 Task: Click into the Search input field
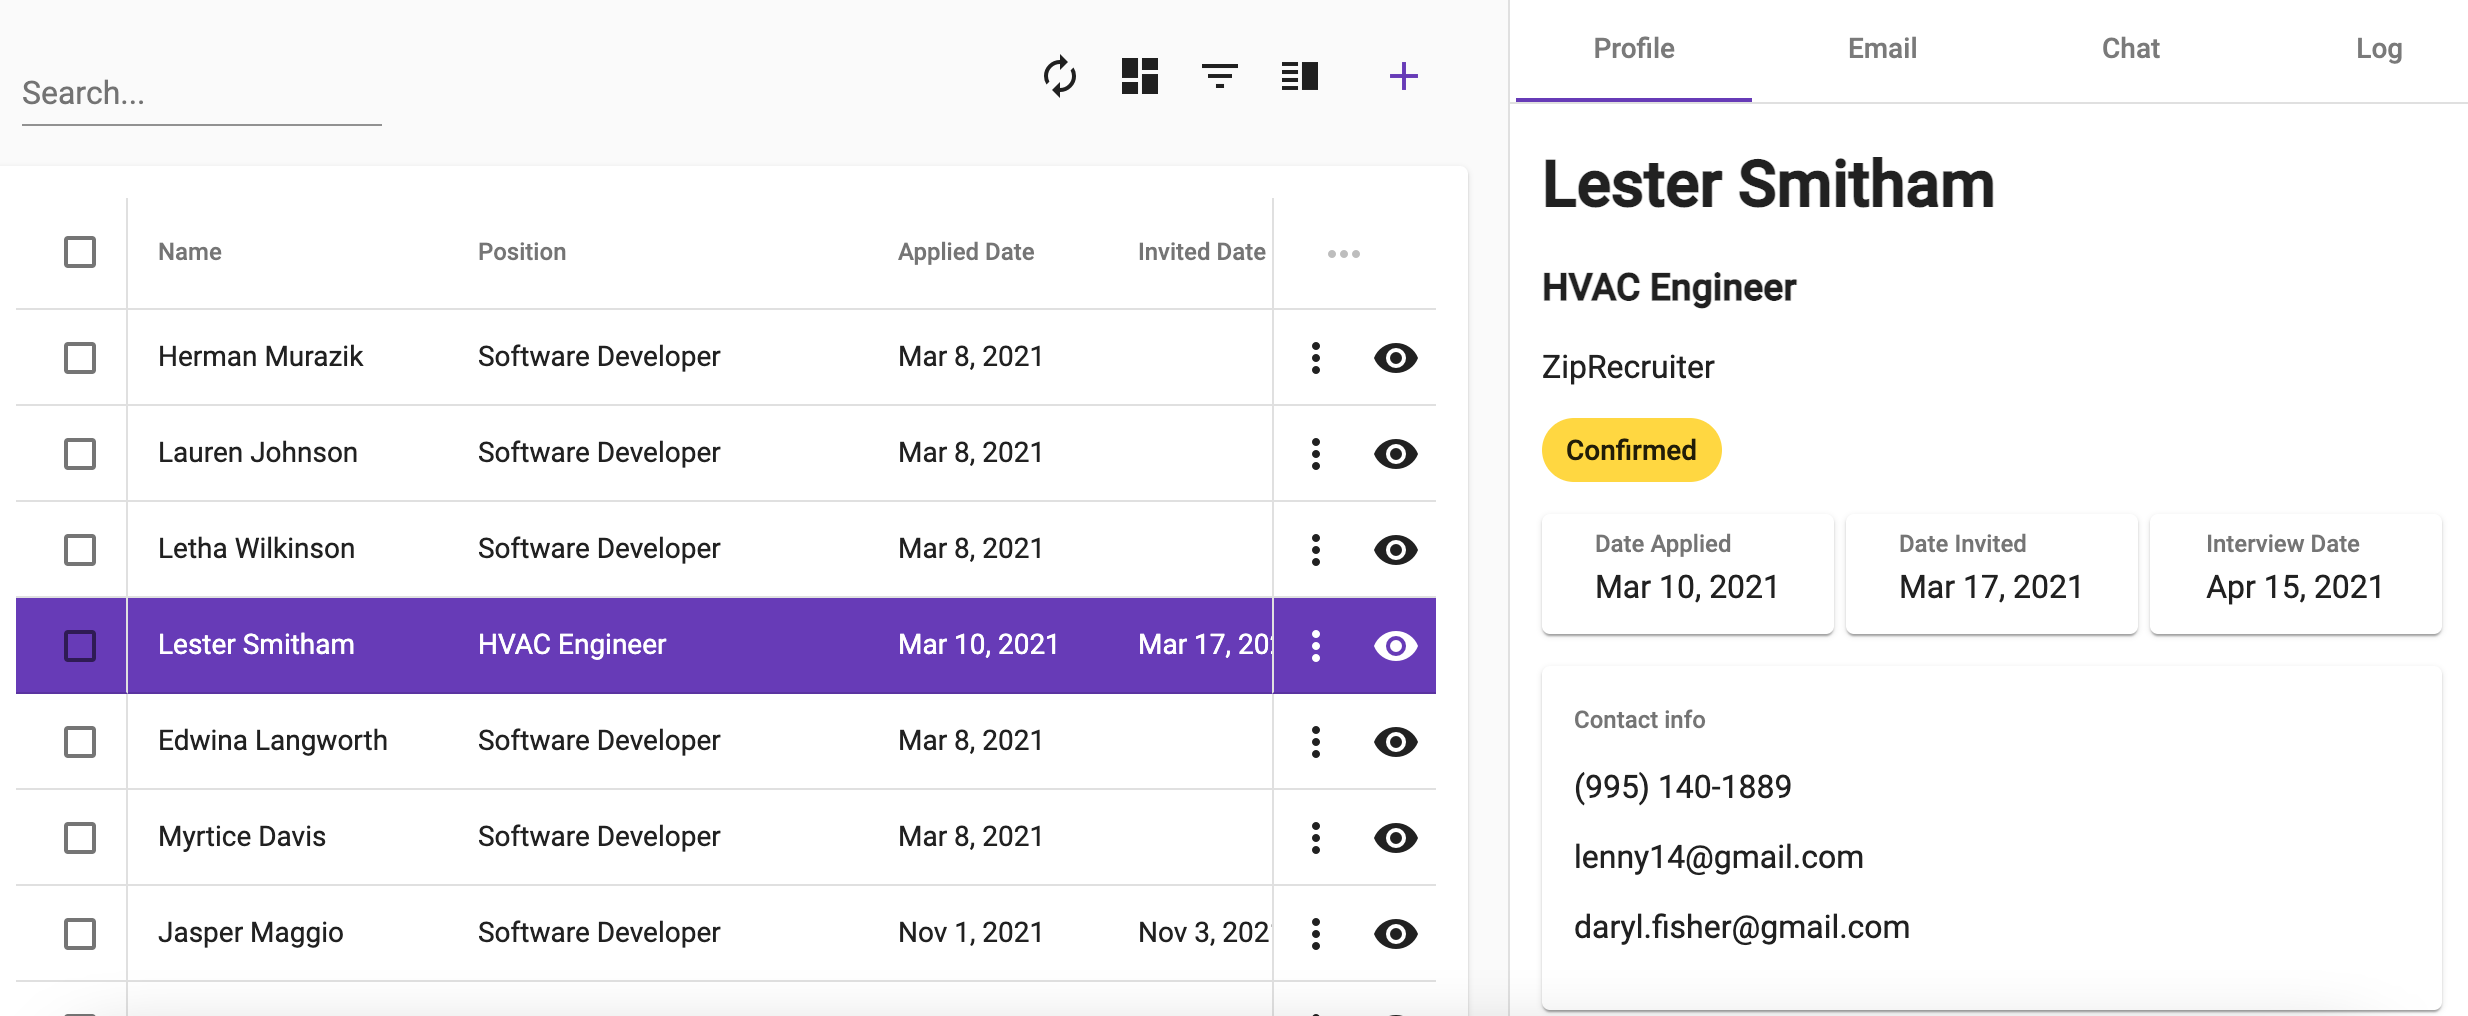click(200, 94)
